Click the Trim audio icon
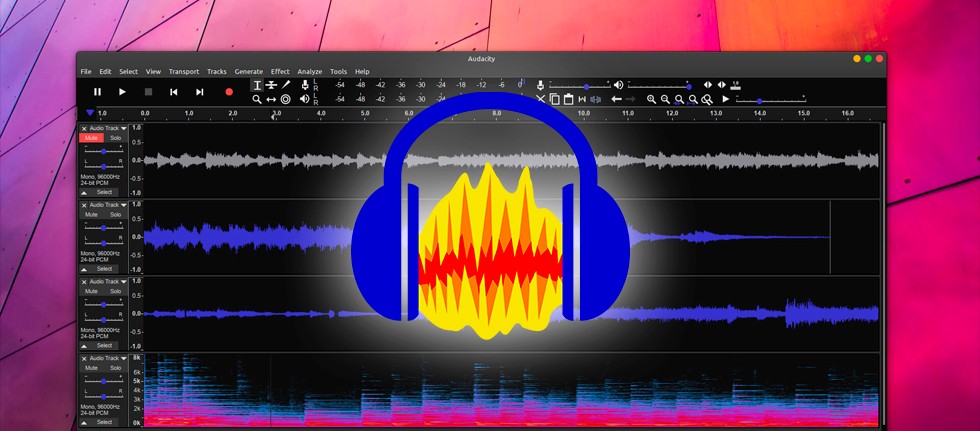Viewport: 980px width, 431px height. (582, 99)
